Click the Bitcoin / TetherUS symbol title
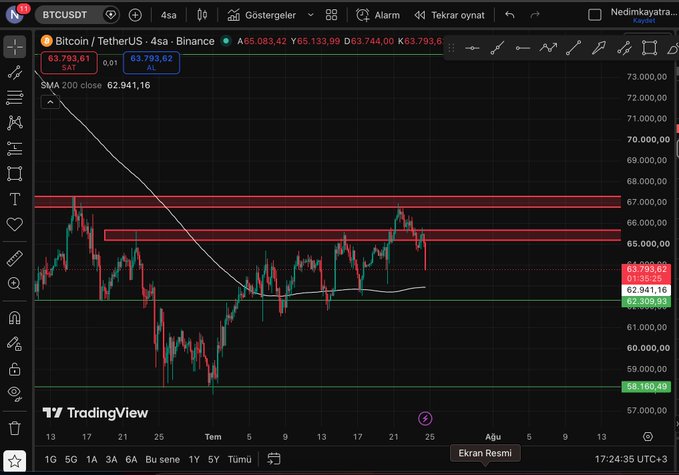Screen dimensions: 679x475 (x=98, y=41)
